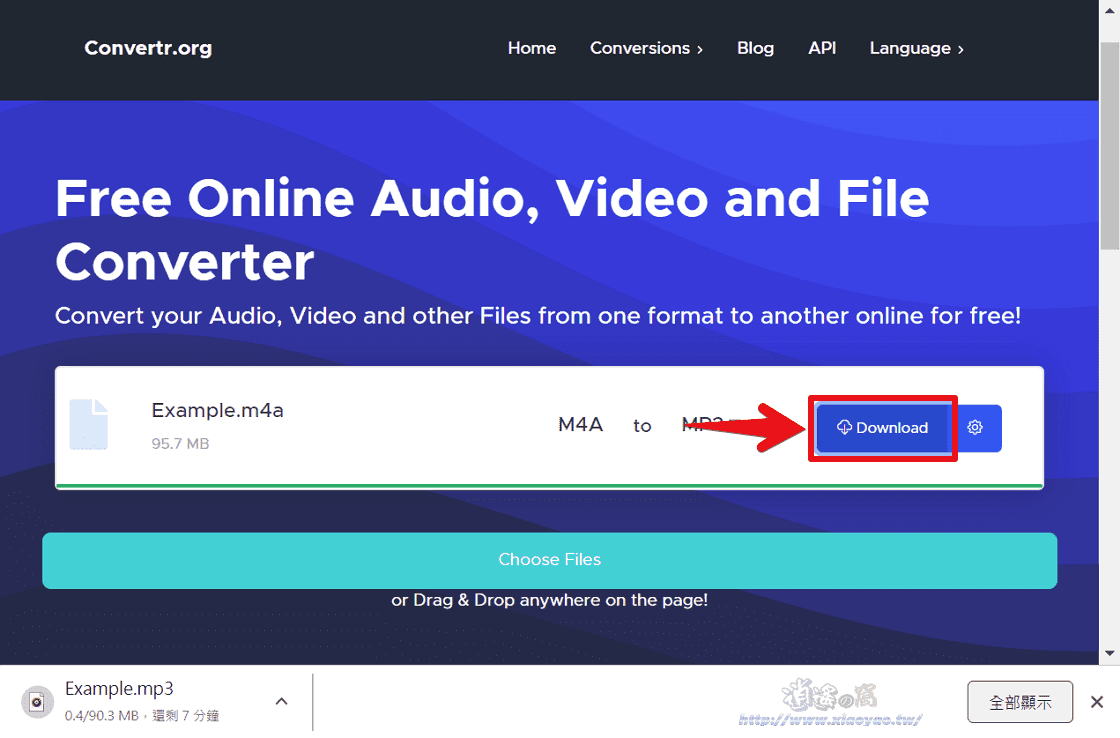Download the converted MP3 file
Image resolution: width=1120 pixels, height=738 pixels.
[882, 427]
